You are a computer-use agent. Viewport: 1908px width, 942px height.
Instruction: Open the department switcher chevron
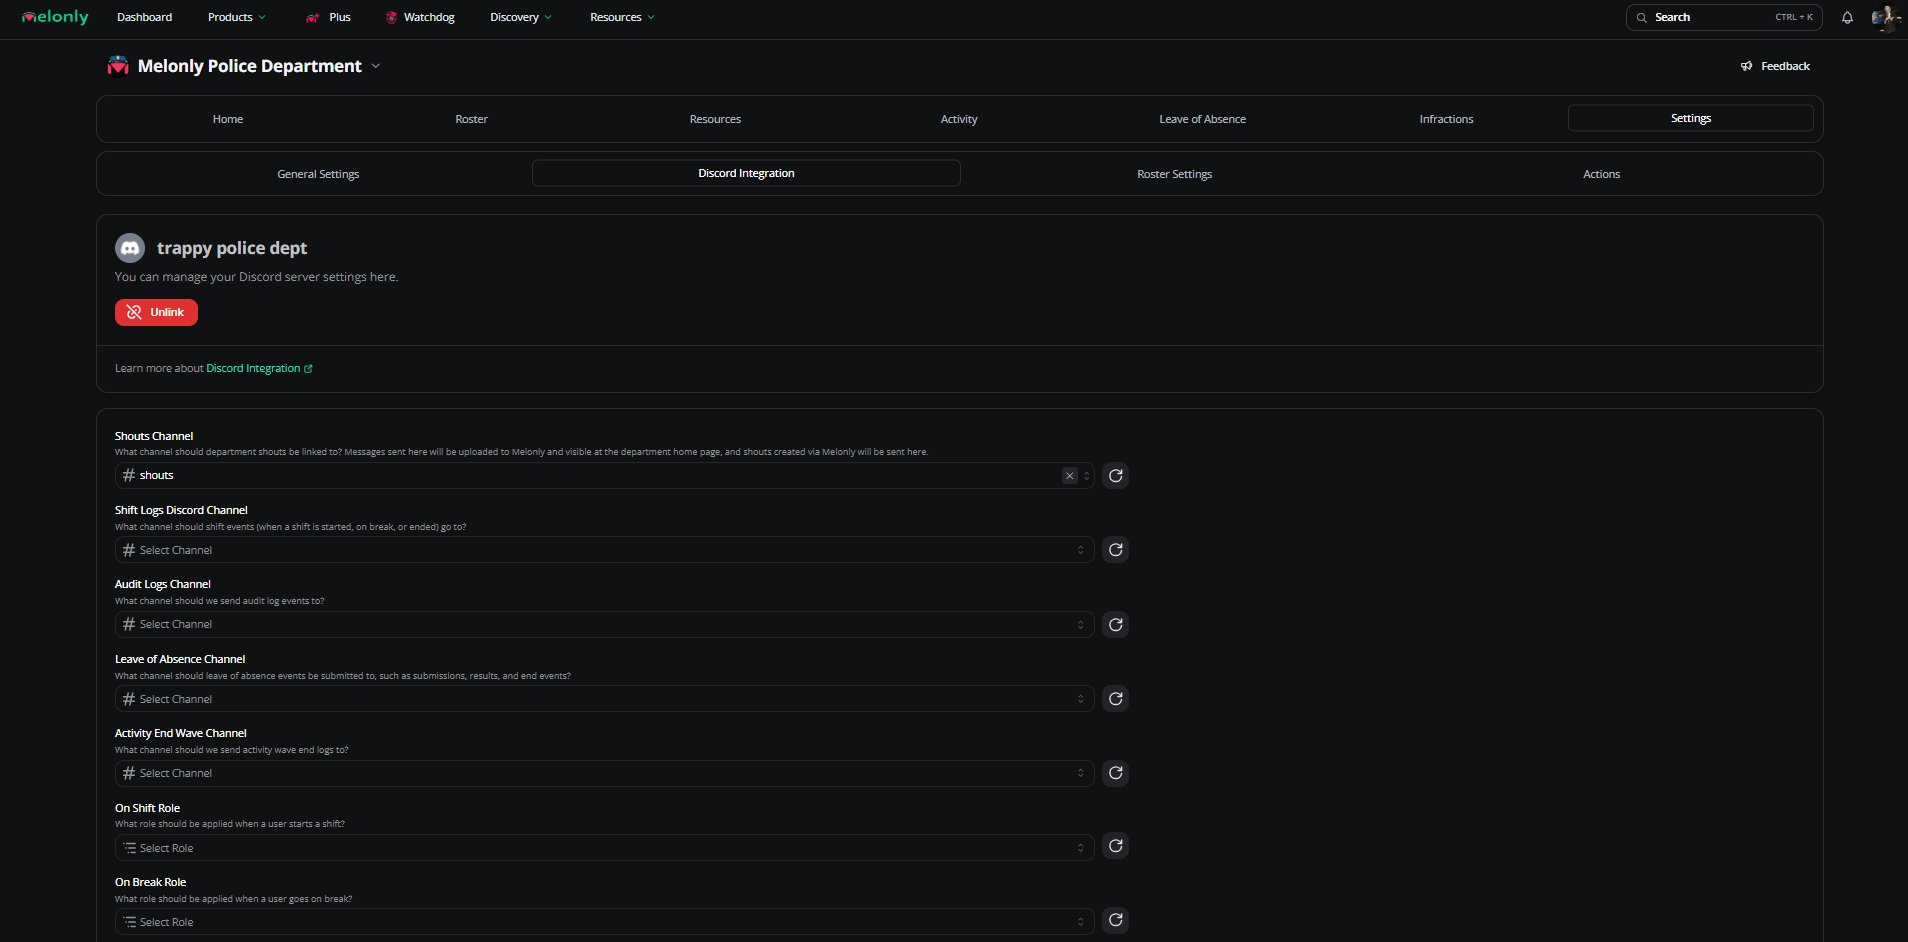click(376, 66)
